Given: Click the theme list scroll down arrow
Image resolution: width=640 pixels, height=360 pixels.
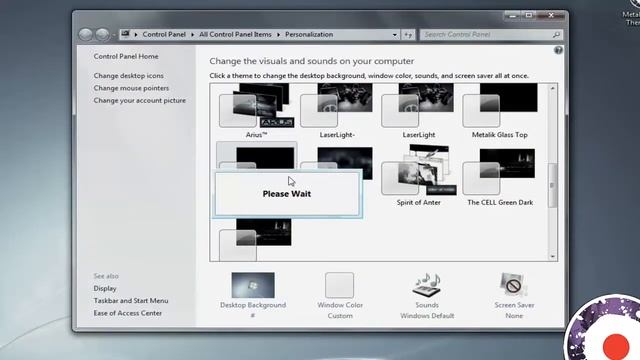Looking at the screenshot, I should pos(552,256).
